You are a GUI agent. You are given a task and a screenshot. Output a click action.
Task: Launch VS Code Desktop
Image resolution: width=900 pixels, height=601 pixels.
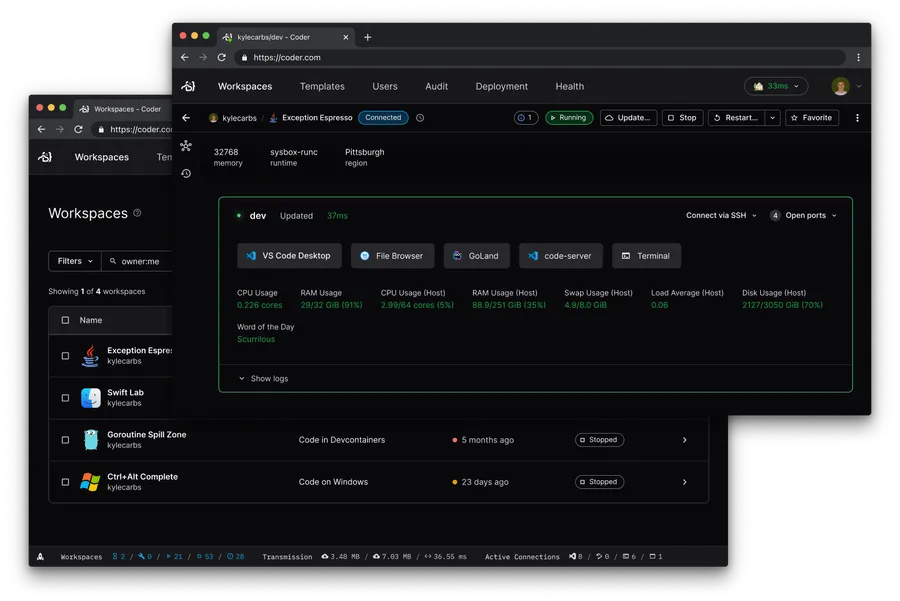pos(289,256)
